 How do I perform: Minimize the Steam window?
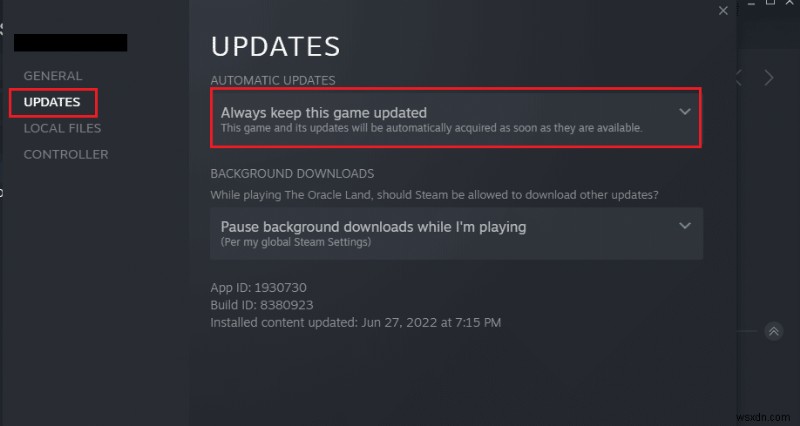point(752,2)
